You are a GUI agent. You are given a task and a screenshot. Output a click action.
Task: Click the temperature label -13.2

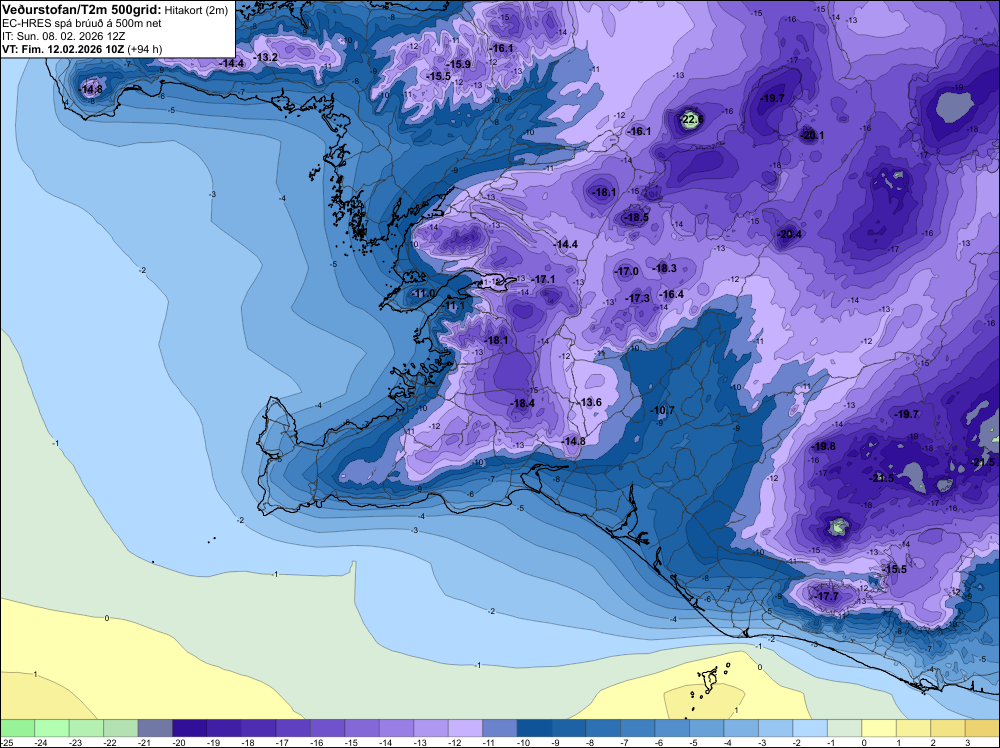tap(265, 57)
